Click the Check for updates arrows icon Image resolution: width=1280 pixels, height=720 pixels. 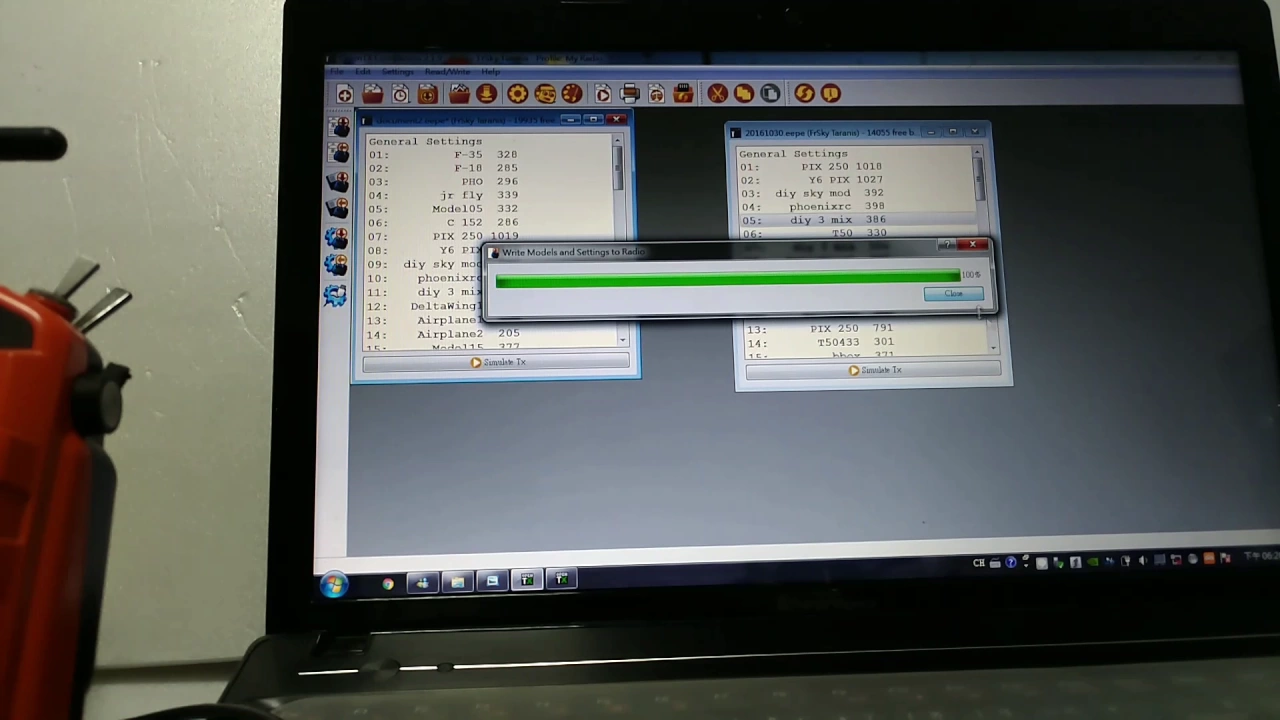pos(804,94)
